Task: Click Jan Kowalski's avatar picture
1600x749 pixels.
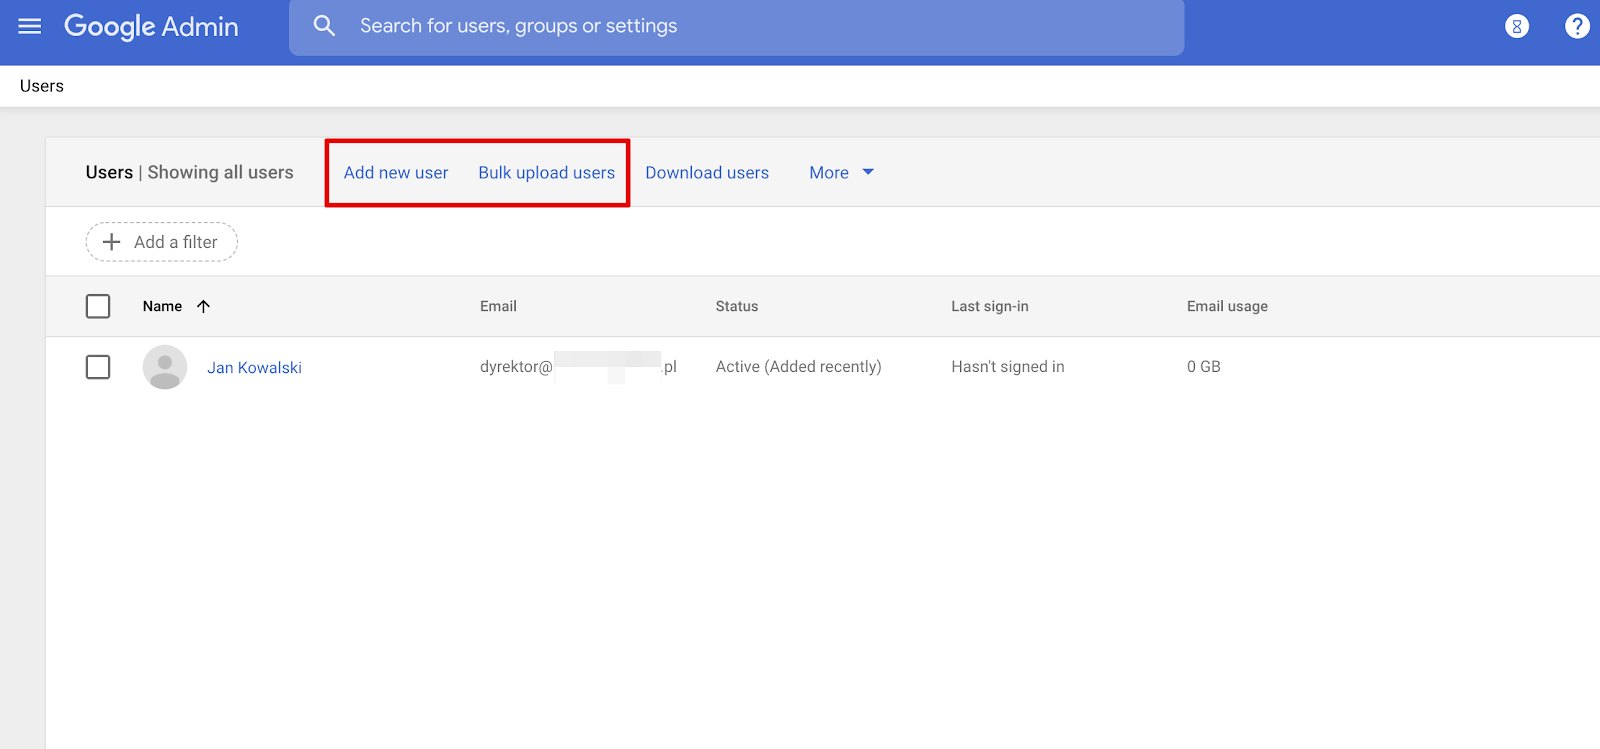Action: (165, 367)
